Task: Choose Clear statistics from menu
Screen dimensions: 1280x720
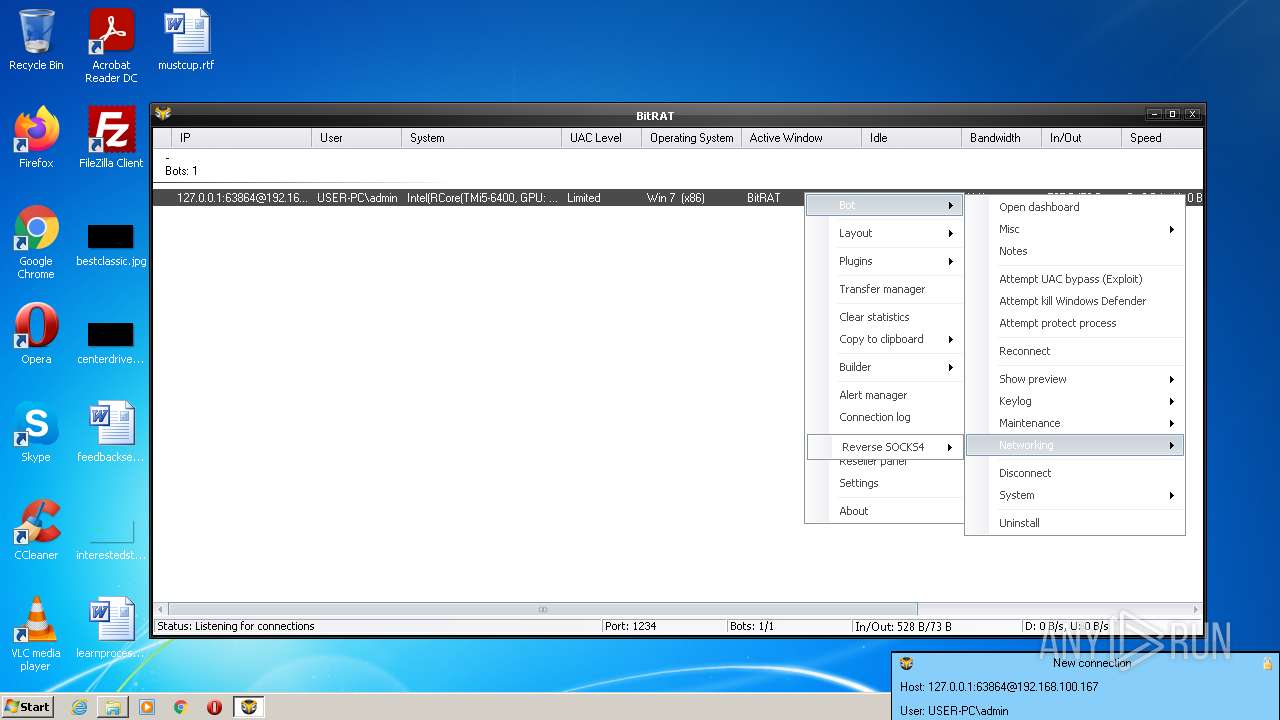Action: [x=884, y=317]
